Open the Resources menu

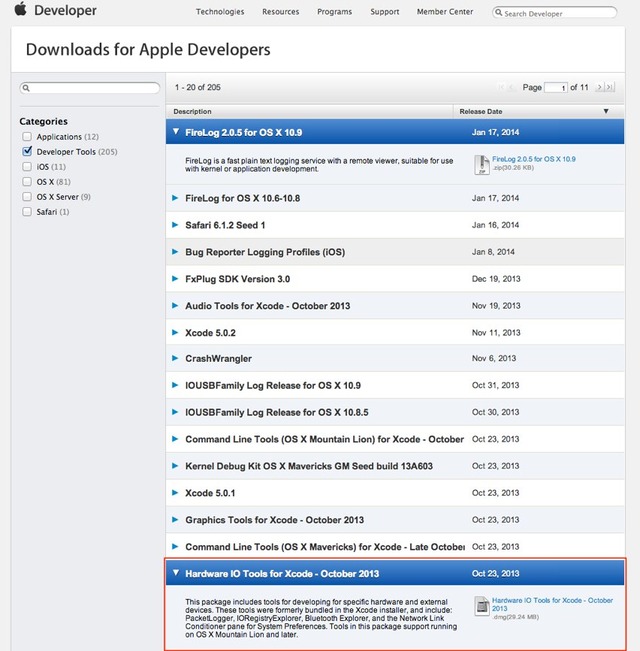[281, 12]
